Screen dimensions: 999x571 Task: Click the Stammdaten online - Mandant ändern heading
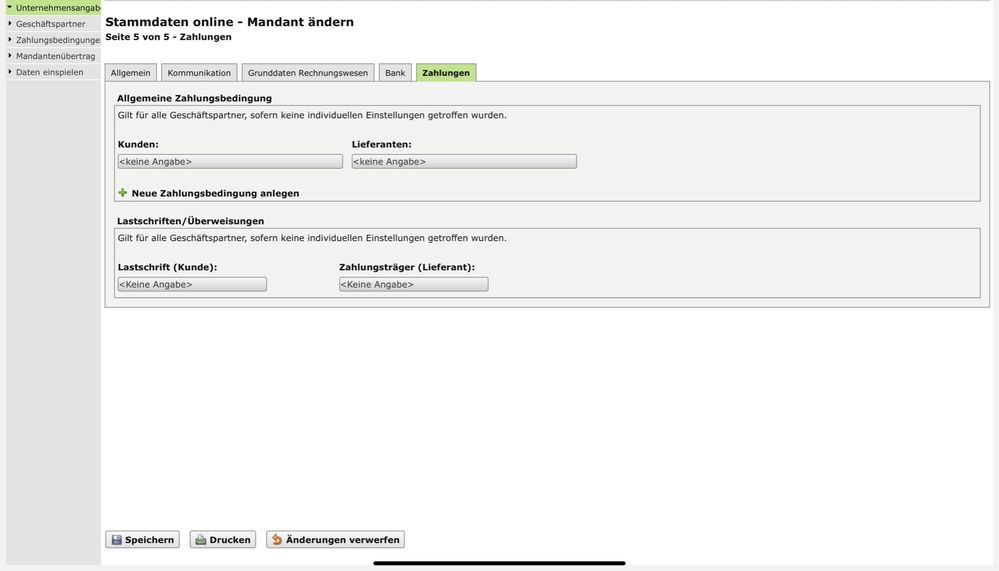pos(229,22)
